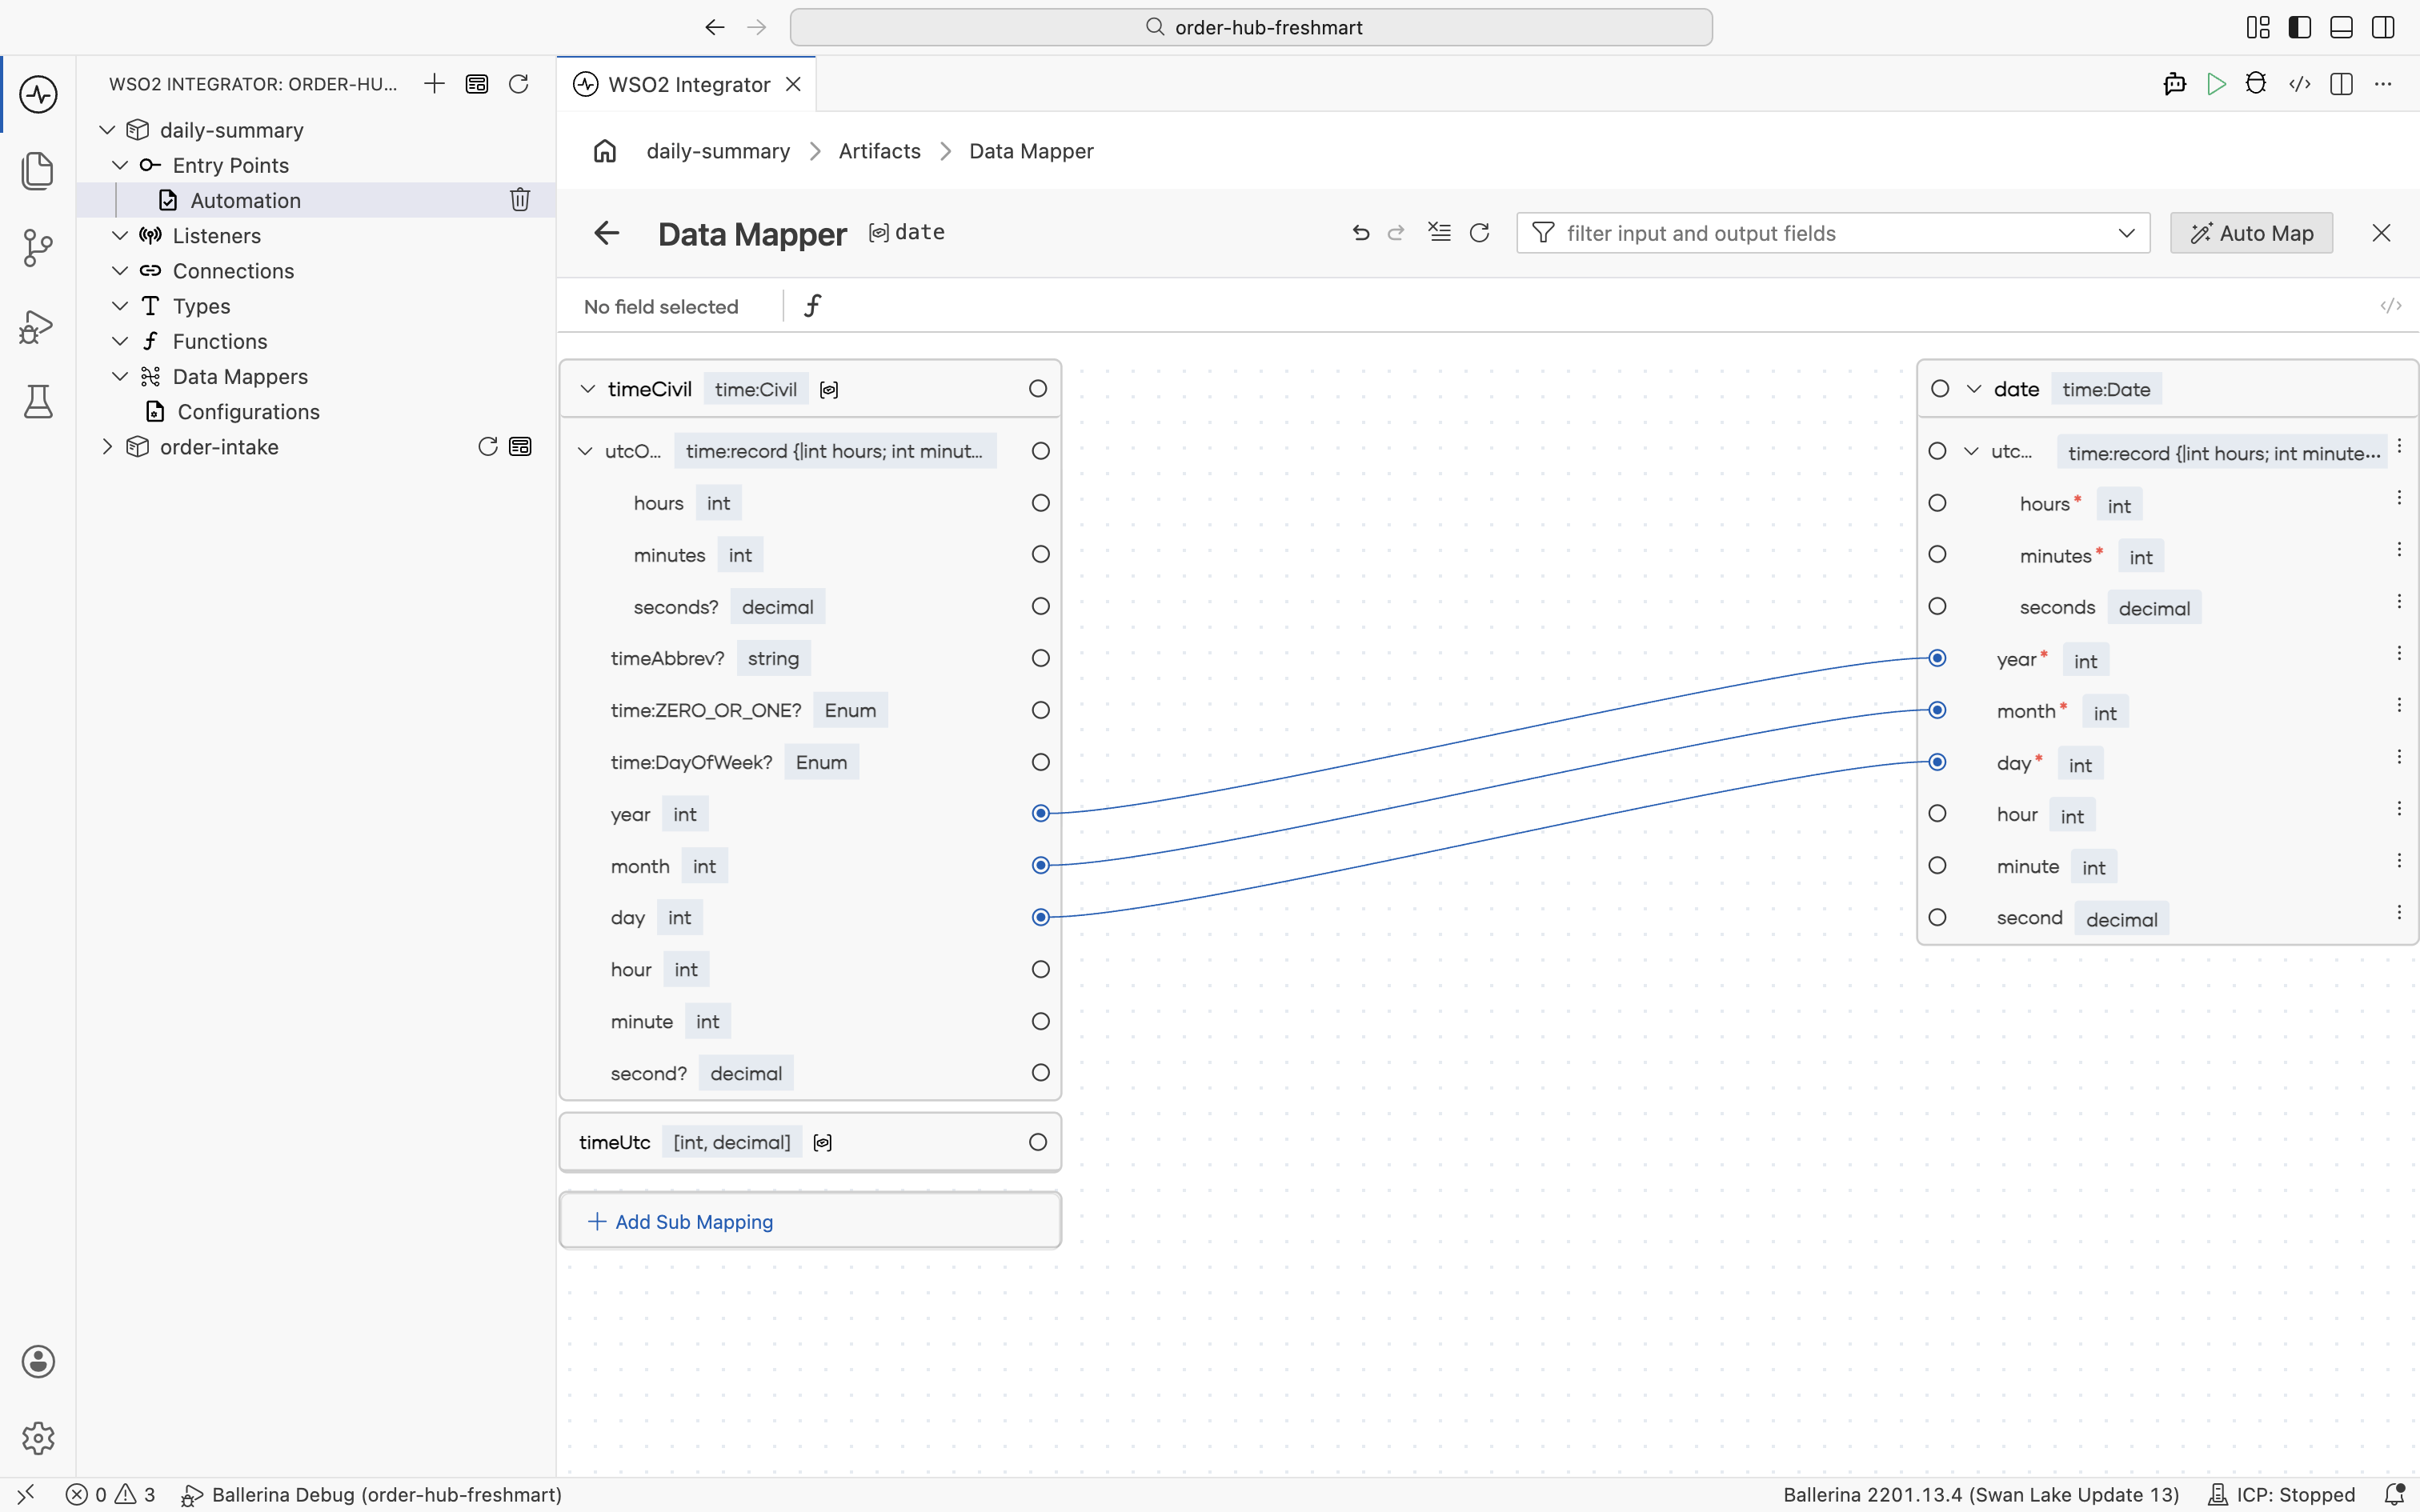Open daily-summary breadcrumb item
The height and width of the screenshot is (1512, 2420).
tap(718, 151)
